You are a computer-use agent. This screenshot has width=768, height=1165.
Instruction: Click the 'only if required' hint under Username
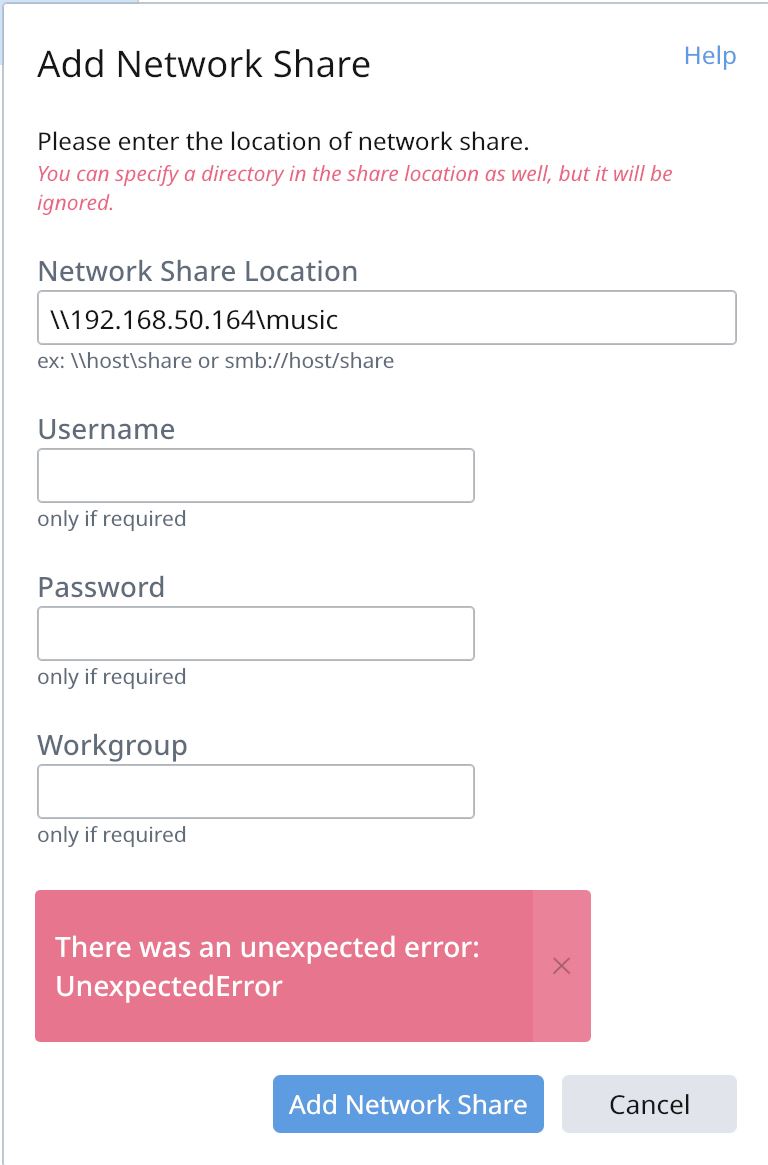(111, 519)
